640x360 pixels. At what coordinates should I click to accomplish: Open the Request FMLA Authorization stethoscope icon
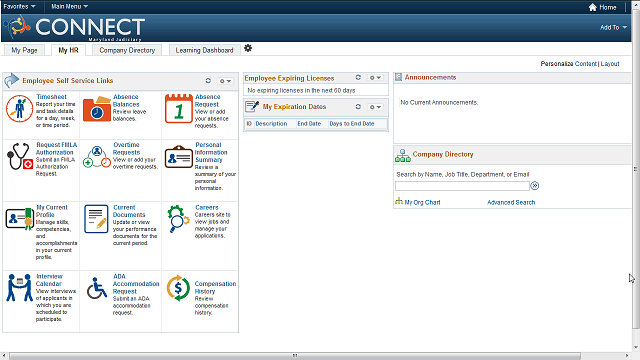(20, 156)
